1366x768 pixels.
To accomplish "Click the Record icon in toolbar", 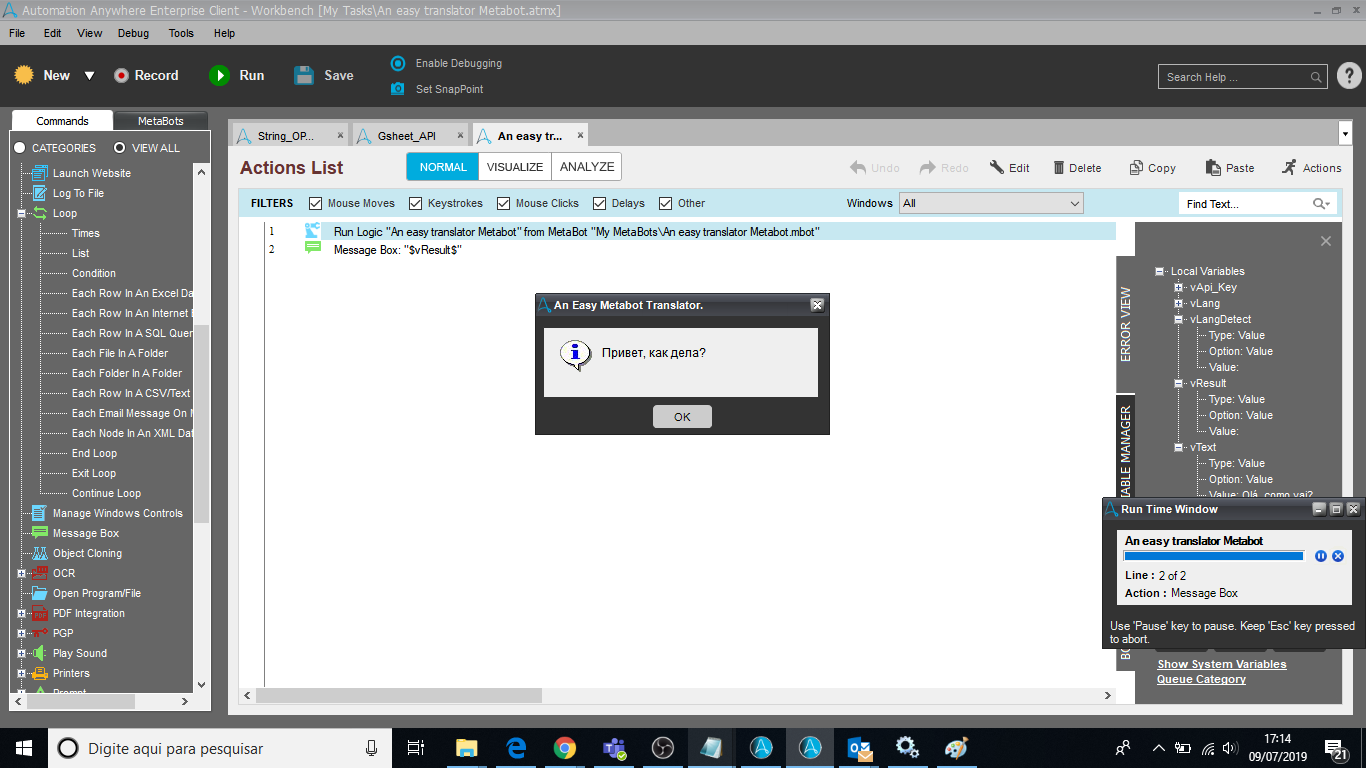I will [122, 75].
